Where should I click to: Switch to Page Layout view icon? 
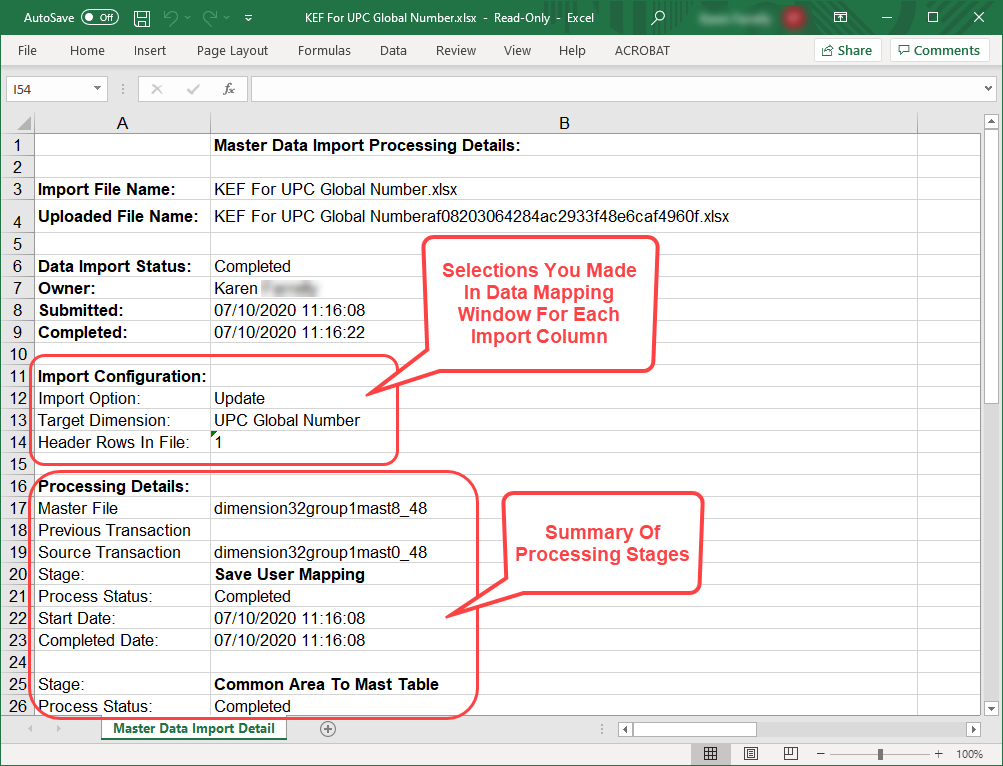pos(750,753)
